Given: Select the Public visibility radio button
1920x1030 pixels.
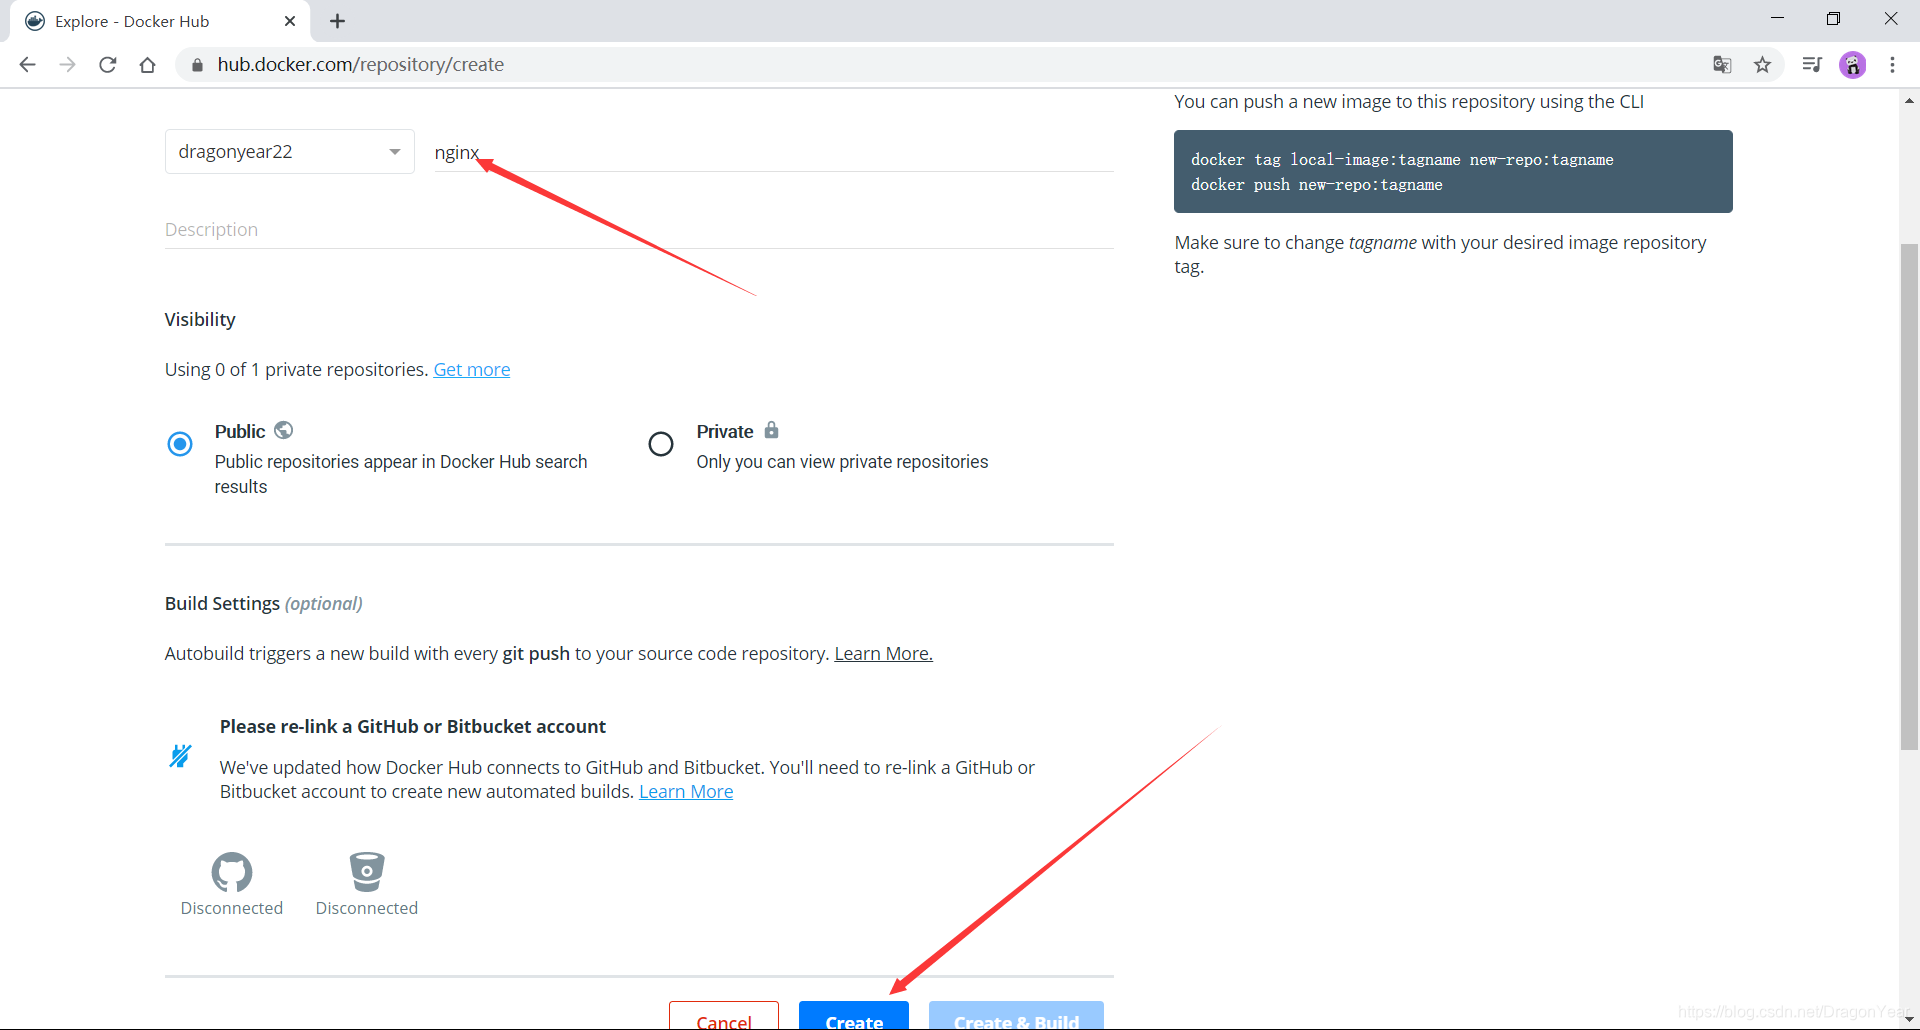Looking at the screenshot, I should click(180, 444).
